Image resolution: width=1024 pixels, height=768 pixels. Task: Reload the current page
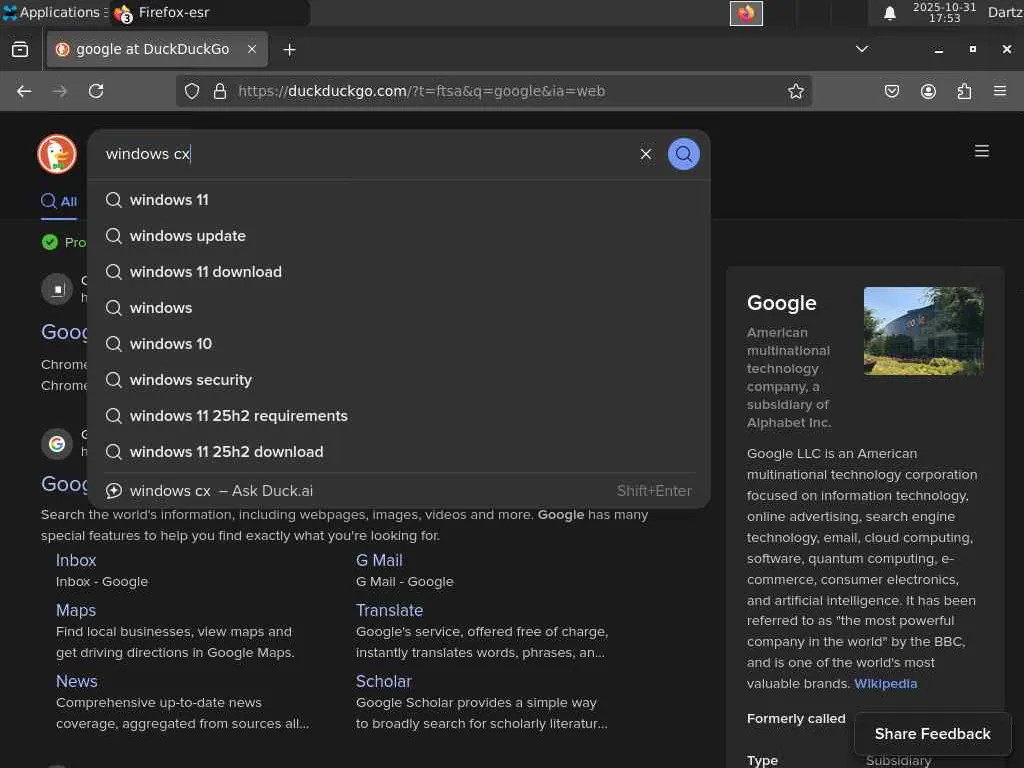pyautogui.click(x=96, y=91)
